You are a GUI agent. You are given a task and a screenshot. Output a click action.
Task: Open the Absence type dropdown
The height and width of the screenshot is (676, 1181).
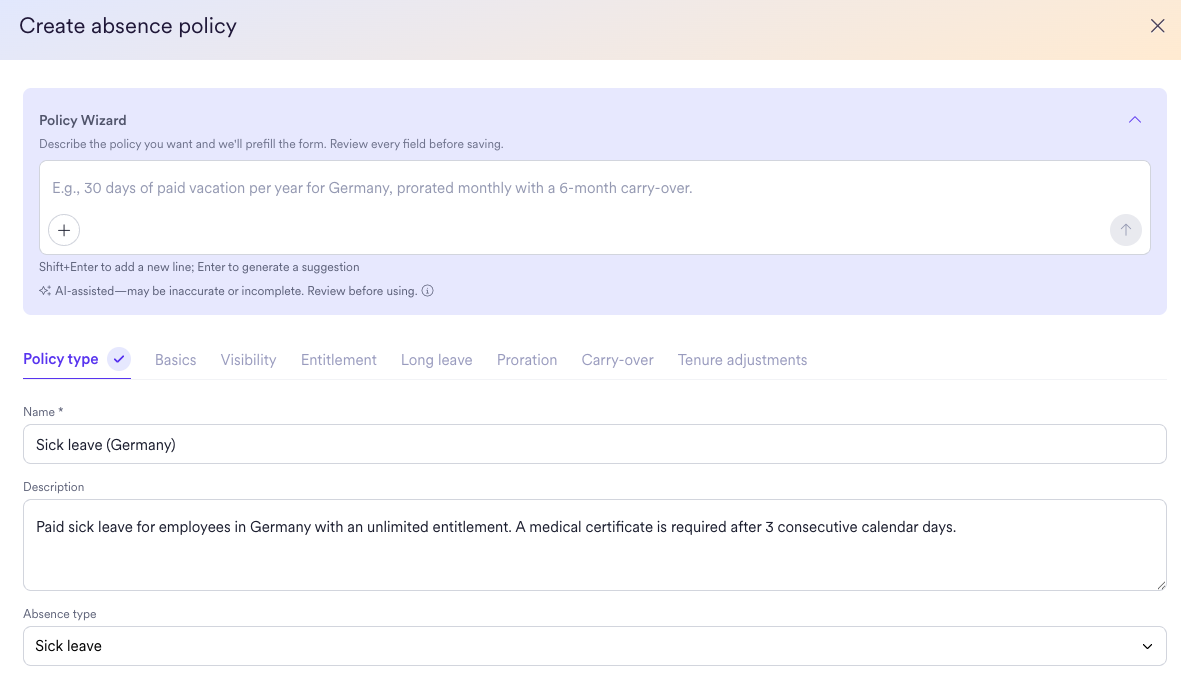tap(594, 646)
